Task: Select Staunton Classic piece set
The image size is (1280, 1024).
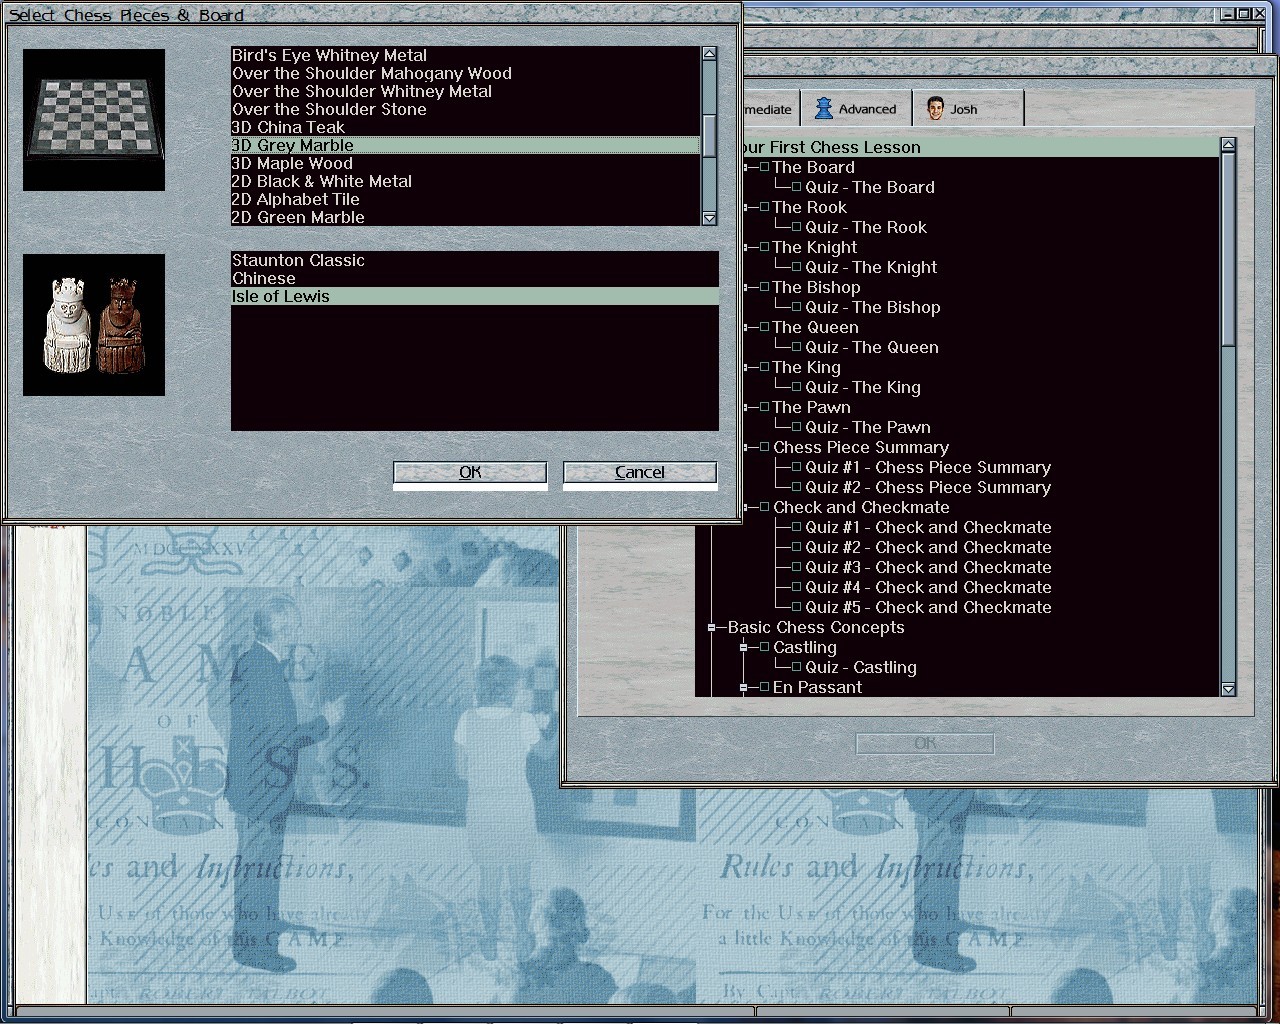Action: [298, 260]
